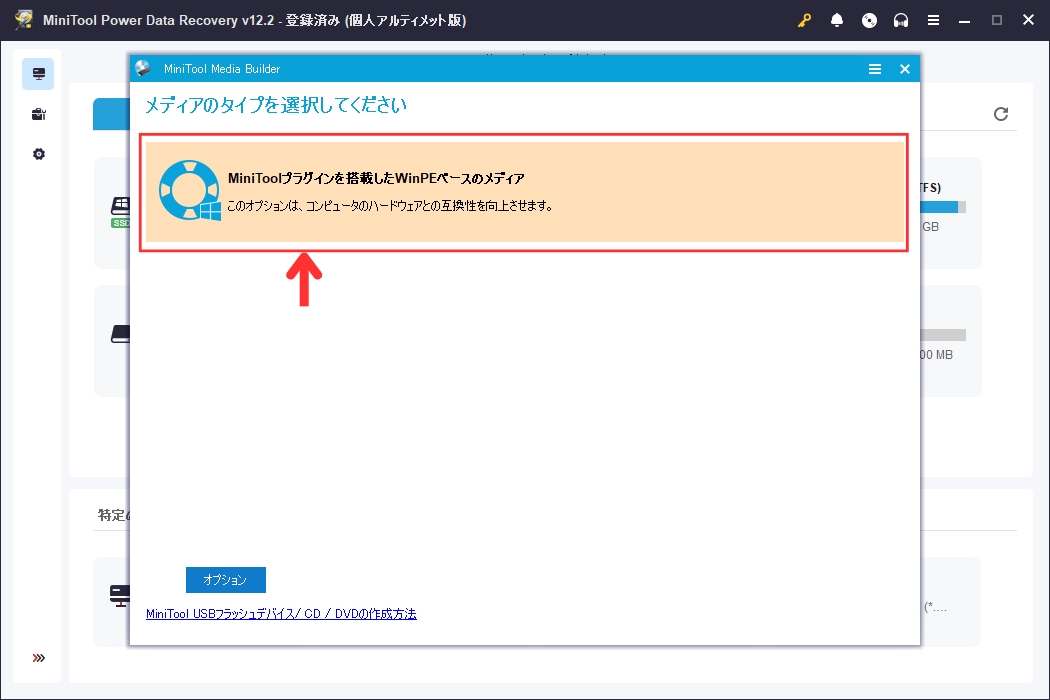Screen dimensions: 1050x700
Task: Select WinPE-based media with MiniTool plugin option
Action: pos(524,192)
